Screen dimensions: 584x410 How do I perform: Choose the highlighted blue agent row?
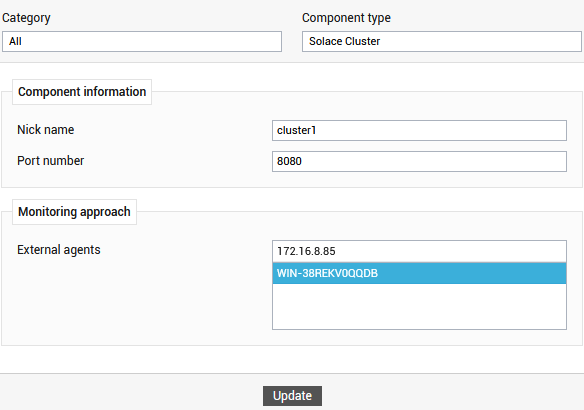(419, 273)
